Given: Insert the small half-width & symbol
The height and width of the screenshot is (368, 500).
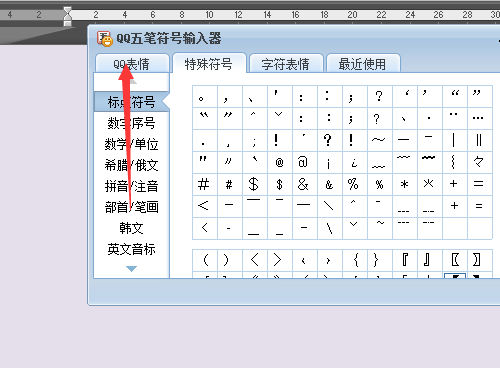Looking at the screenshot, I should tap(330, 184).
